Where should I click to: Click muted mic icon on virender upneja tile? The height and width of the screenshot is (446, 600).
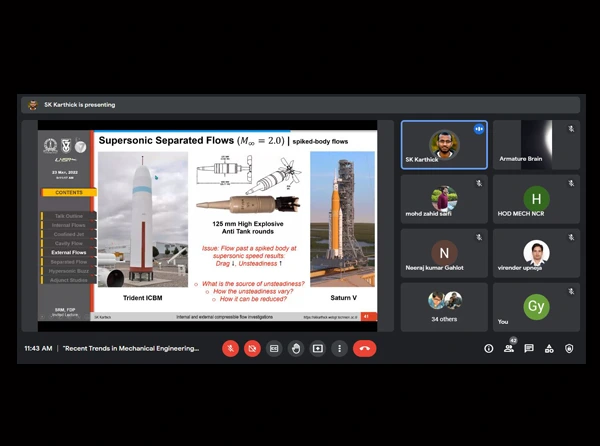(x=571, y=237)
